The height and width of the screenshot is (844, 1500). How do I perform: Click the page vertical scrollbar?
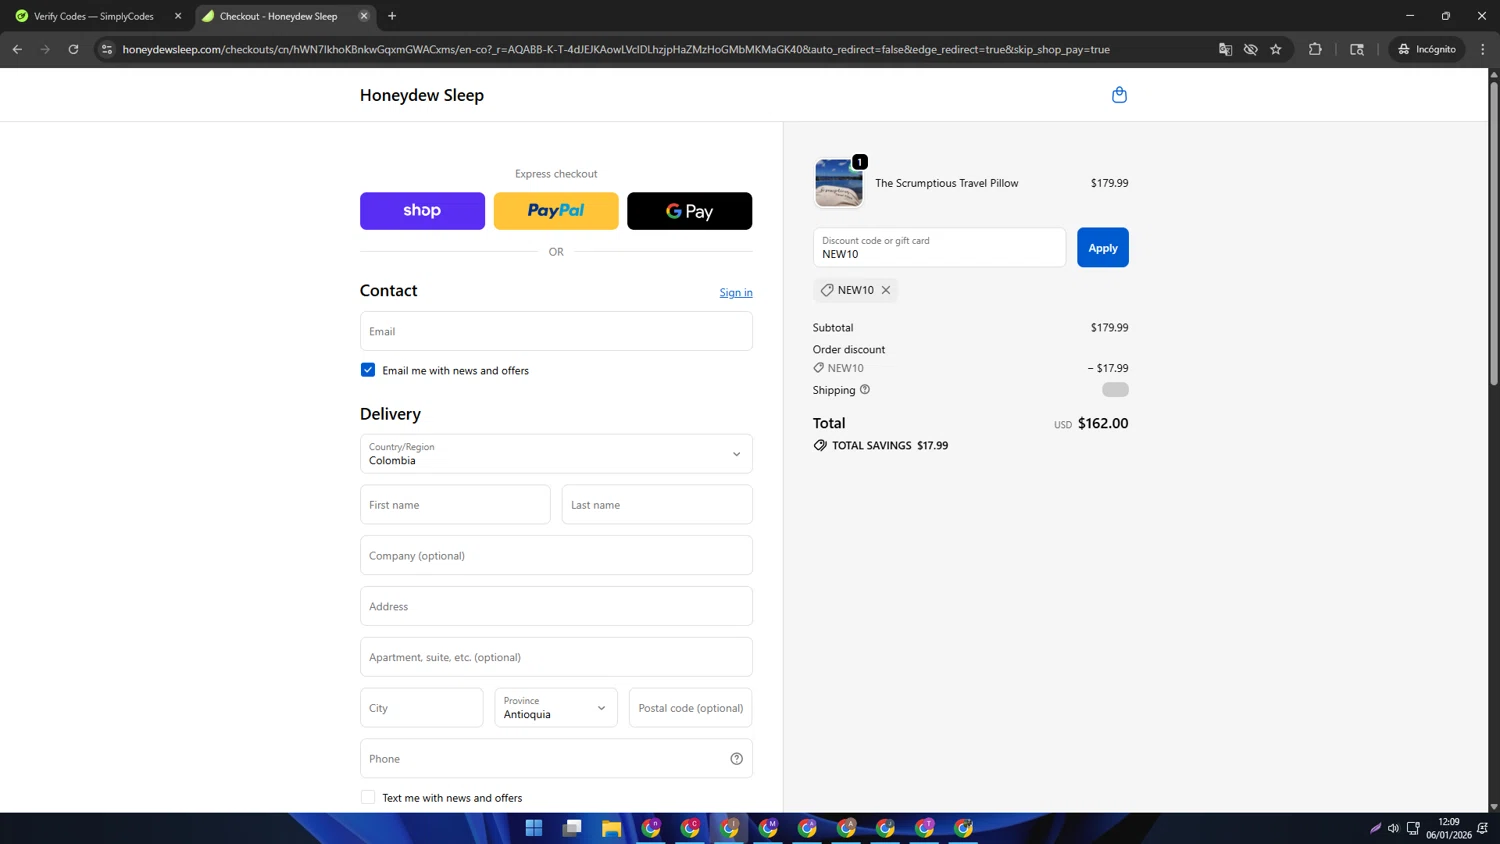[1494, 232]
